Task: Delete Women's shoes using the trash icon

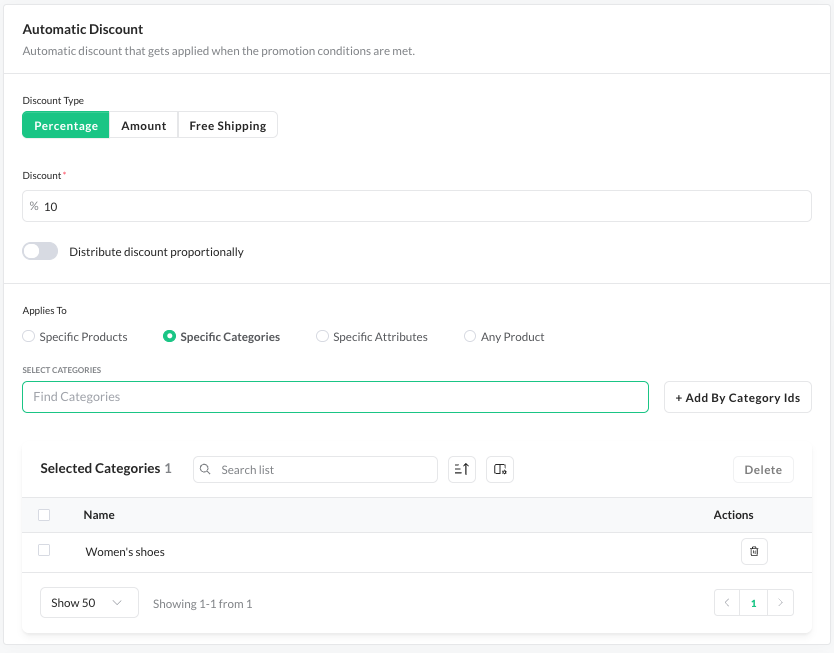Action: (754, 551)
